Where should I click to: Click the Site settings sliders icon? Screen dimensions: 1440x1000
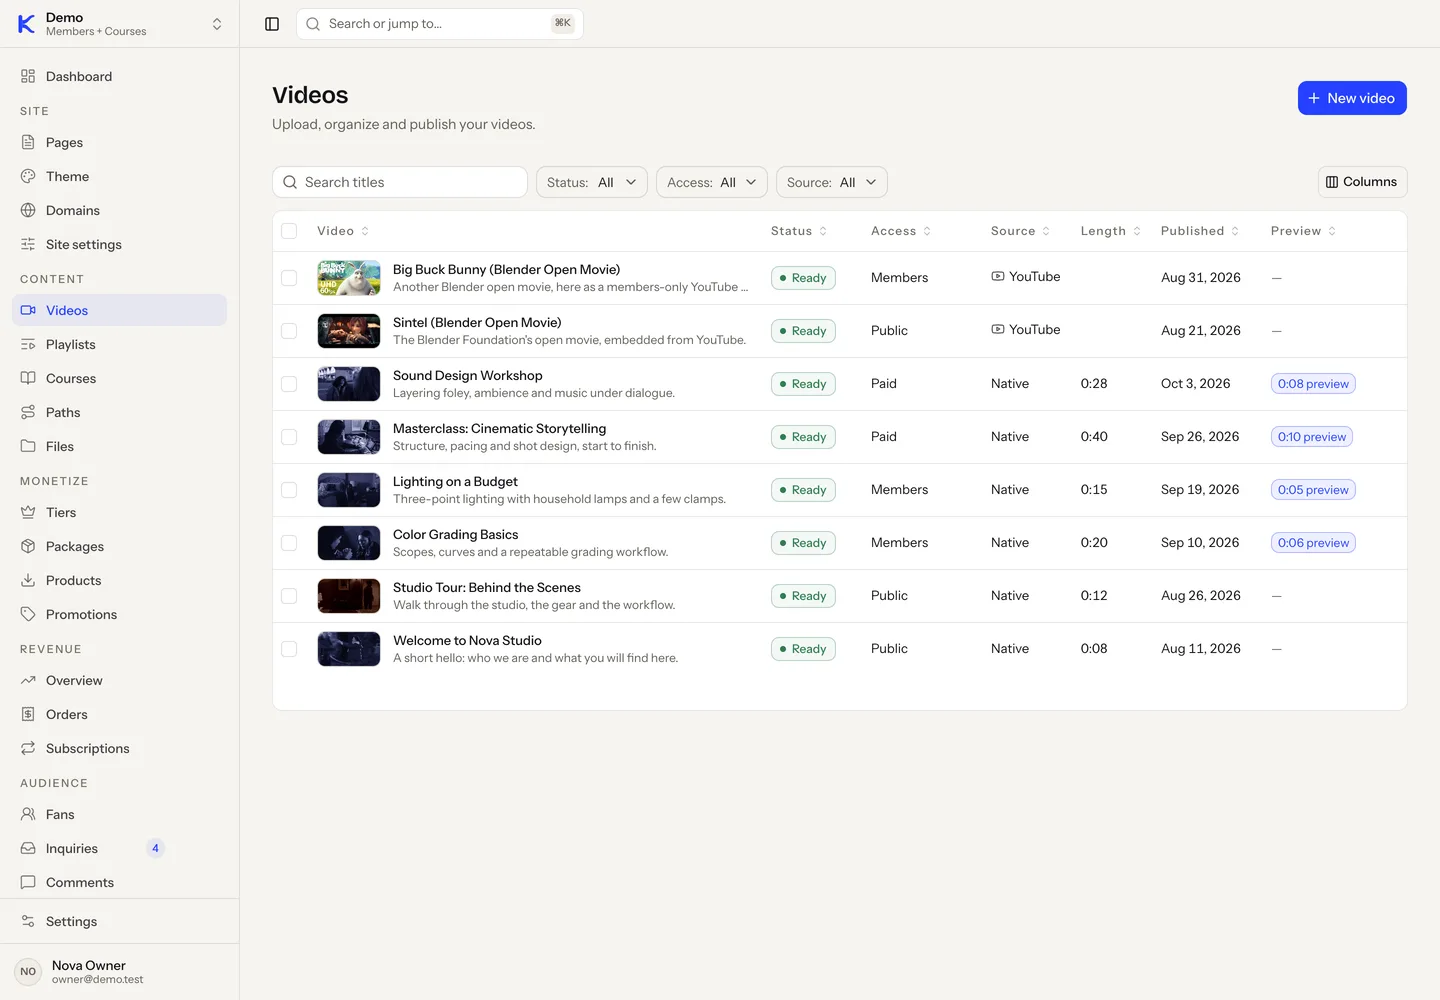pyautogui.click(x=28, y=244)
